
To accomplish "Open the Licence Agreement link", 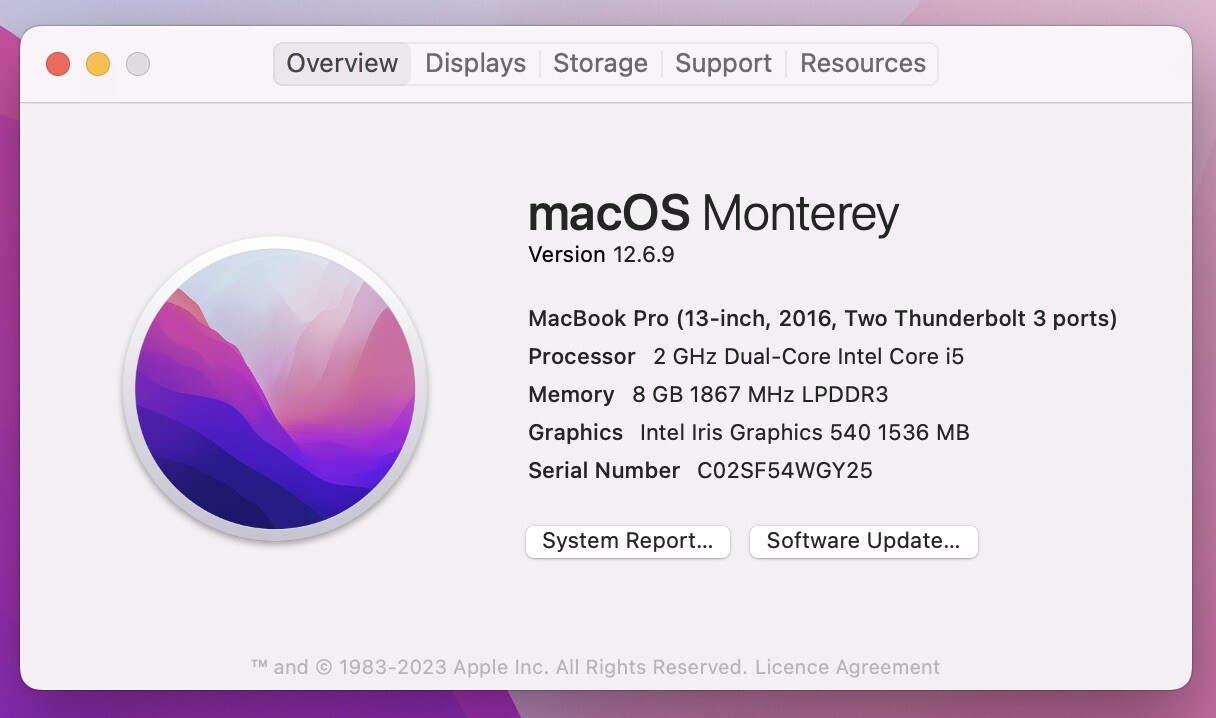I will [847, 667].
